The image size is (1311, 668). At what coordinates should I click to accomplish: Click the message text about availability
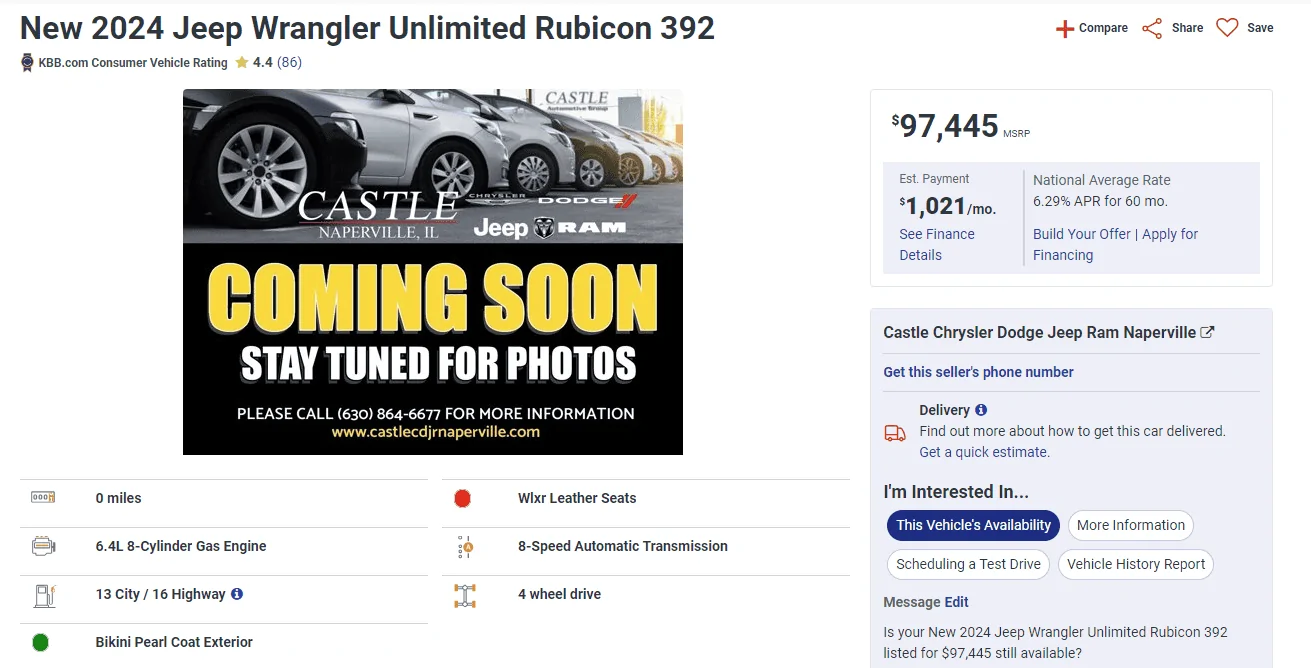pos(1055,642)
